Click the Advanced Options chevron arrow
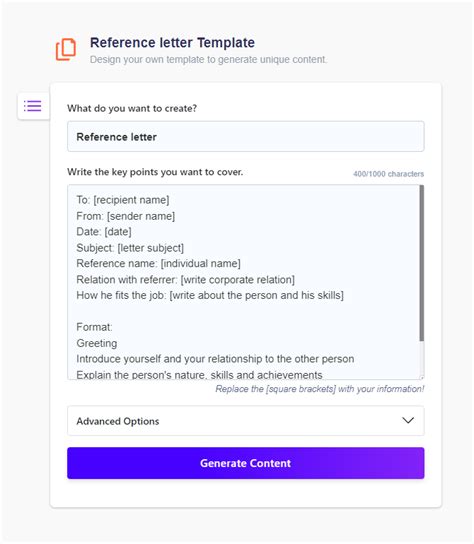Screen dimensions: 474x544 pos(408,420)
